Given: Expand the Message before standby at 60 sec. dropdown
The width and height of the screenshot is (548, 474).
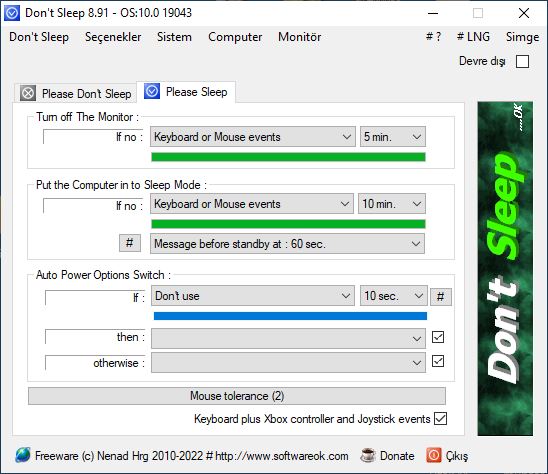Looking at the screenshot, I should point(288,244).
